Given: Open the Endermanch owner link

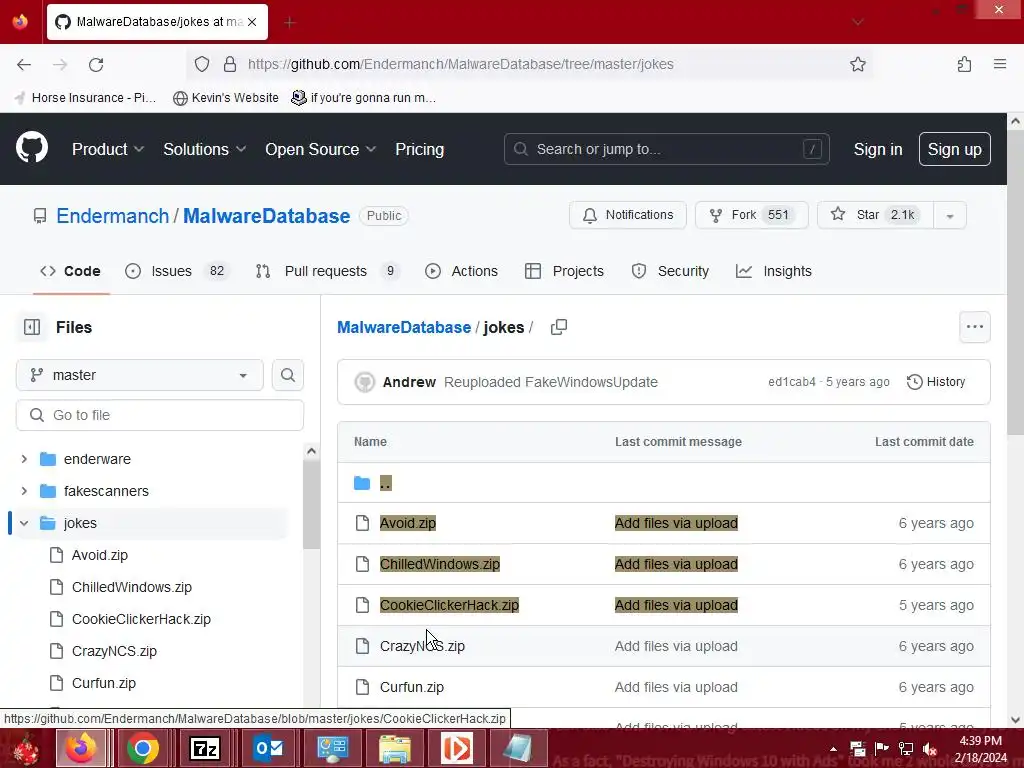Looking at the screenshot, I should pos(112,216).
